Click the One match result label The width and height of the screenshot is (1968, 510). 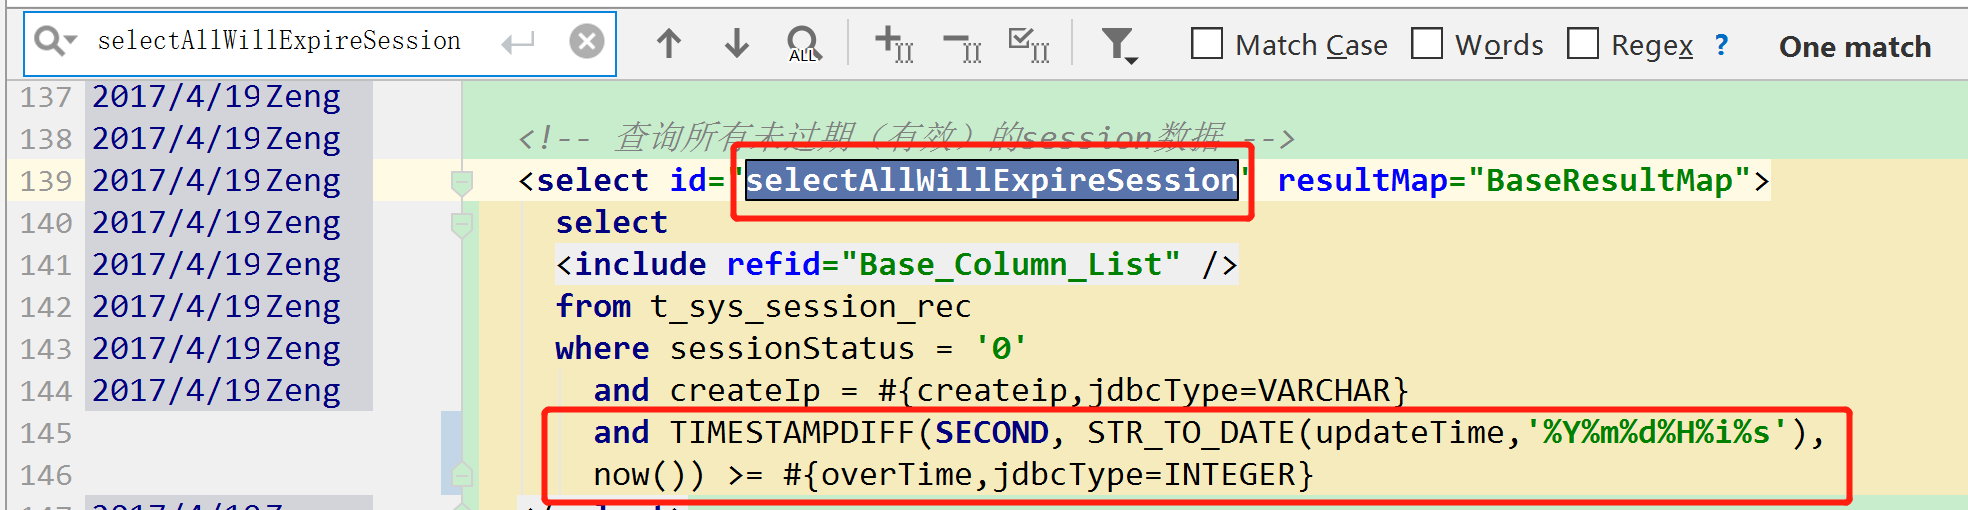1855,47
